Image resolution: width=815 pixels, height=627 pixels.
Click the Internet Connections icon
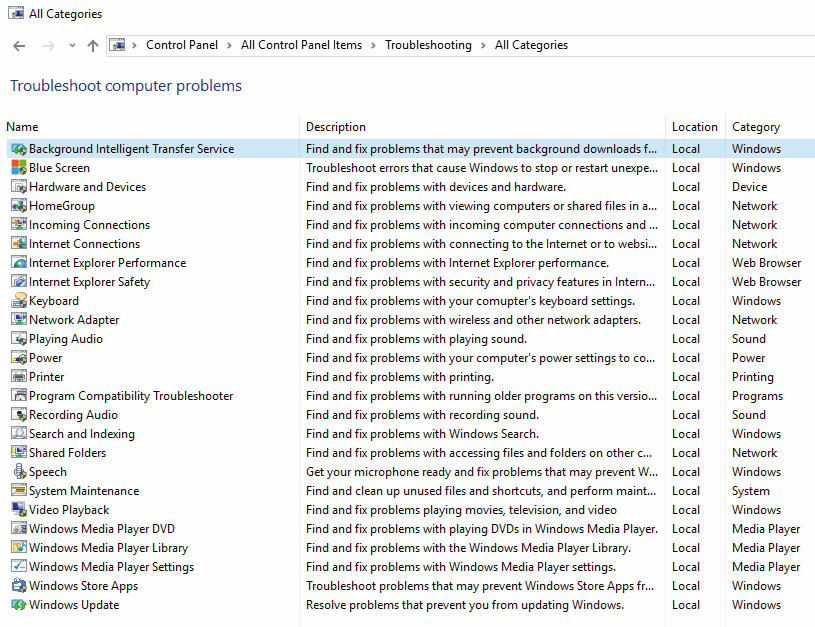click(x=19, y=244)
